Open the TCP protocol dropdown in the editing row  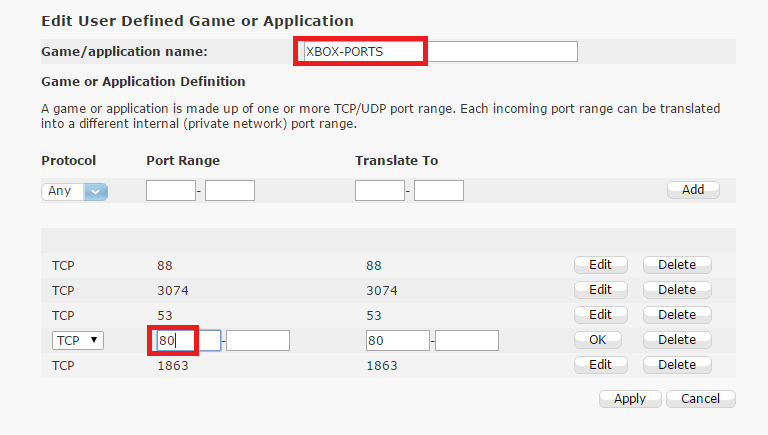pyautogui.click(x=78, y=340)
